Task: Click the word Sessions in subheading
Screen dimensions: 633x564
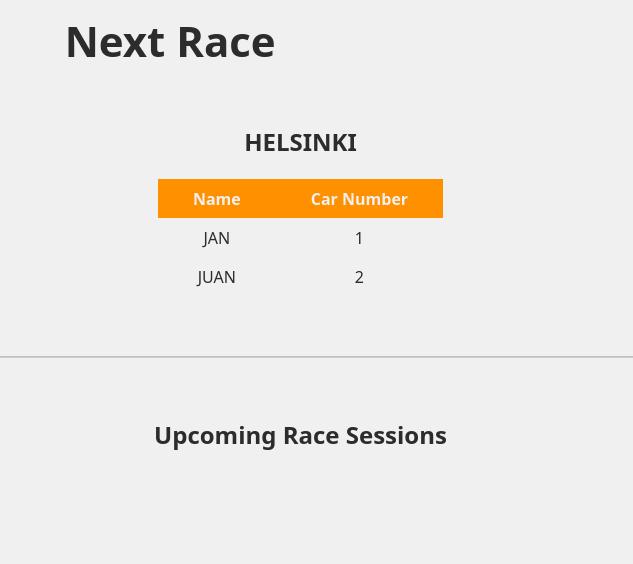Action: 396,436
